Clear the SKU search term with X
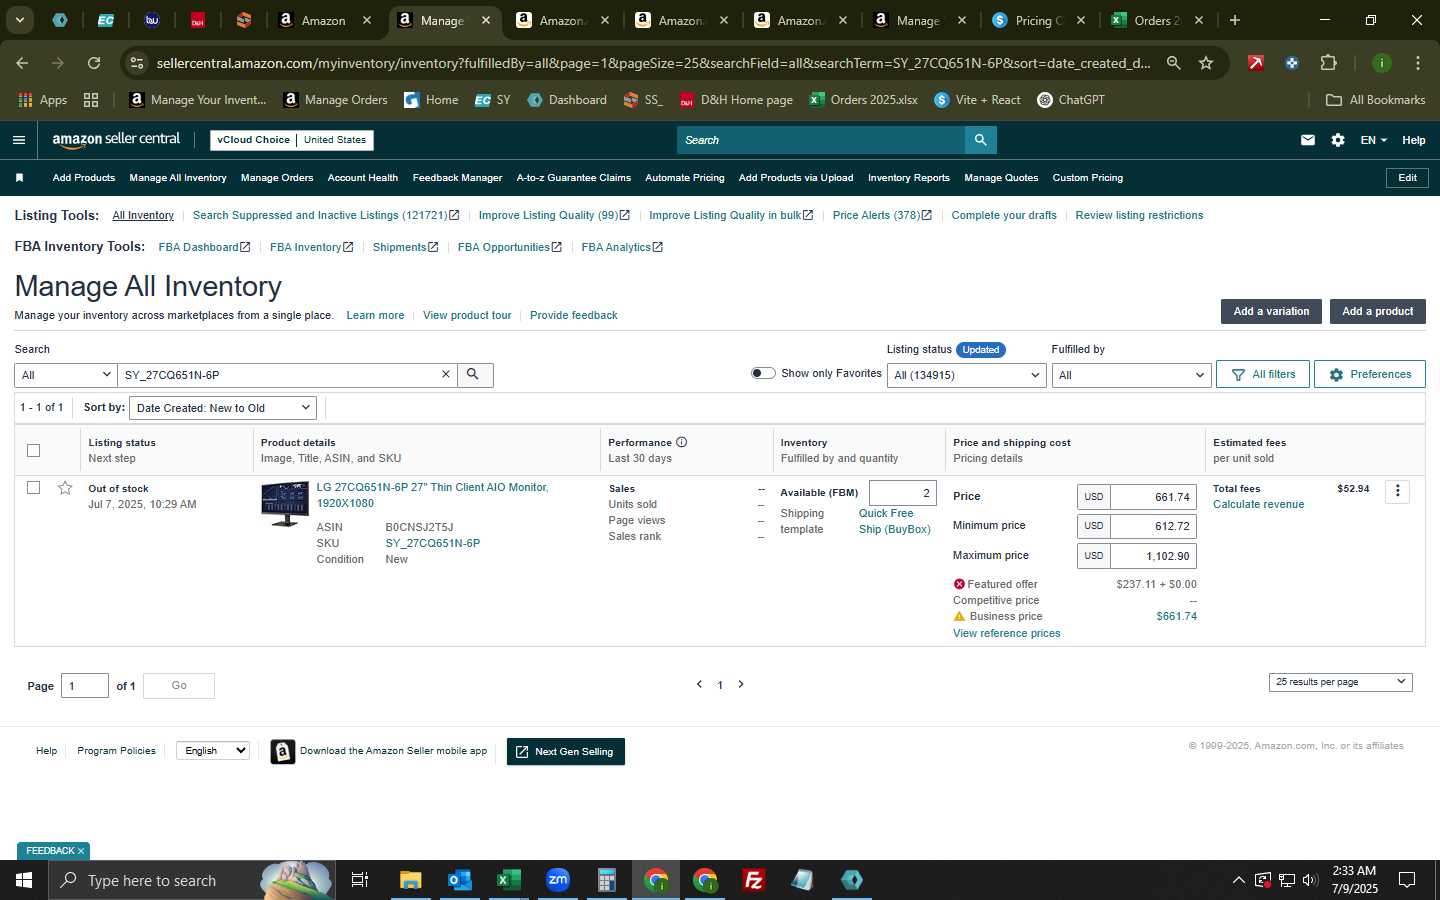The image size is (1440, 900). [x=446, y=374]
